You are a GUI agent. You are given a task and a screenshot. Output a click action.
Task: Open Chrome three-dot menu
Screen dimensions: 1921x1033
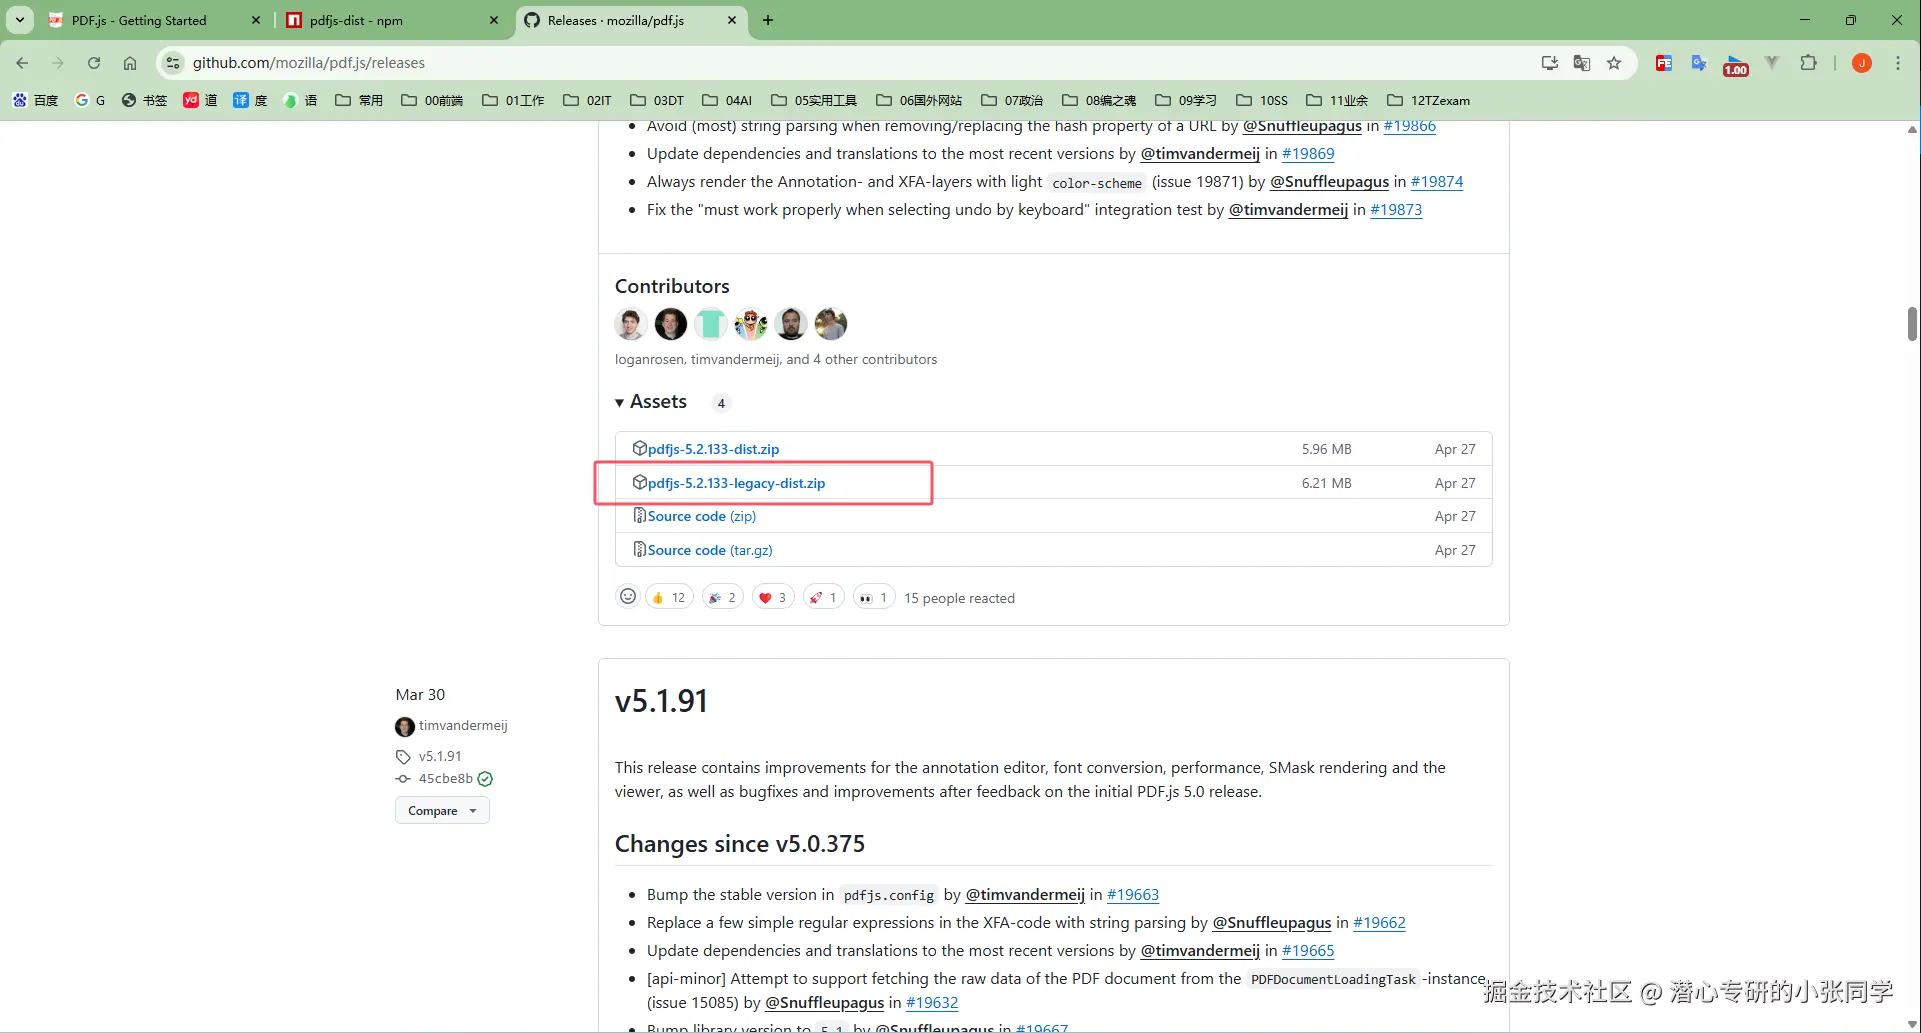[x=1898, y=63]
